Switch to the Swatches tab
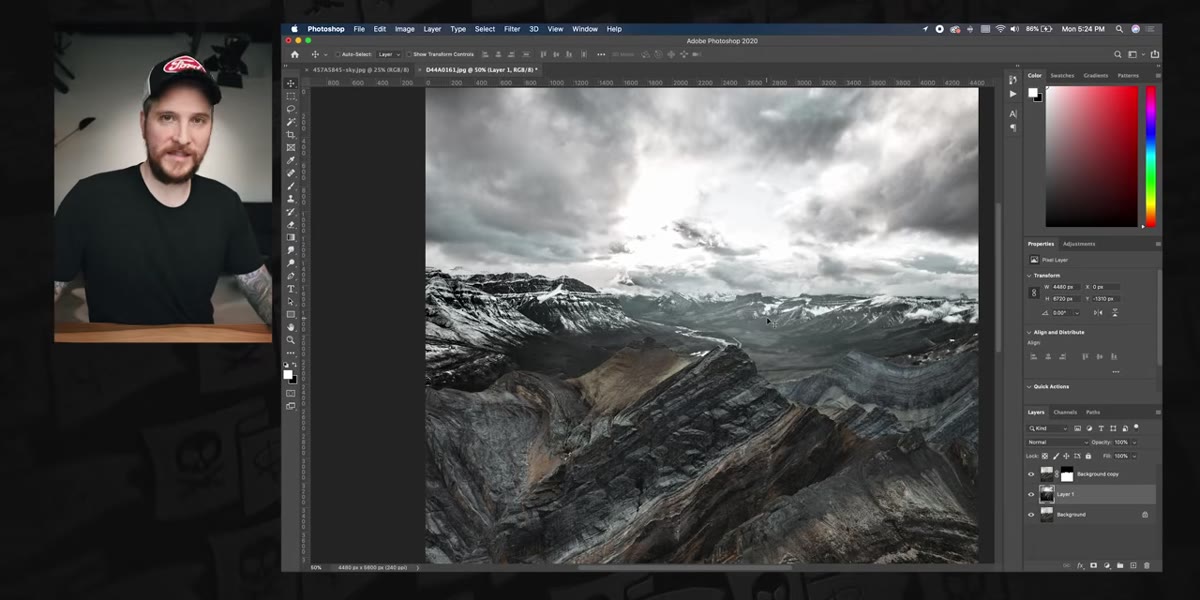 (1062, 76)
